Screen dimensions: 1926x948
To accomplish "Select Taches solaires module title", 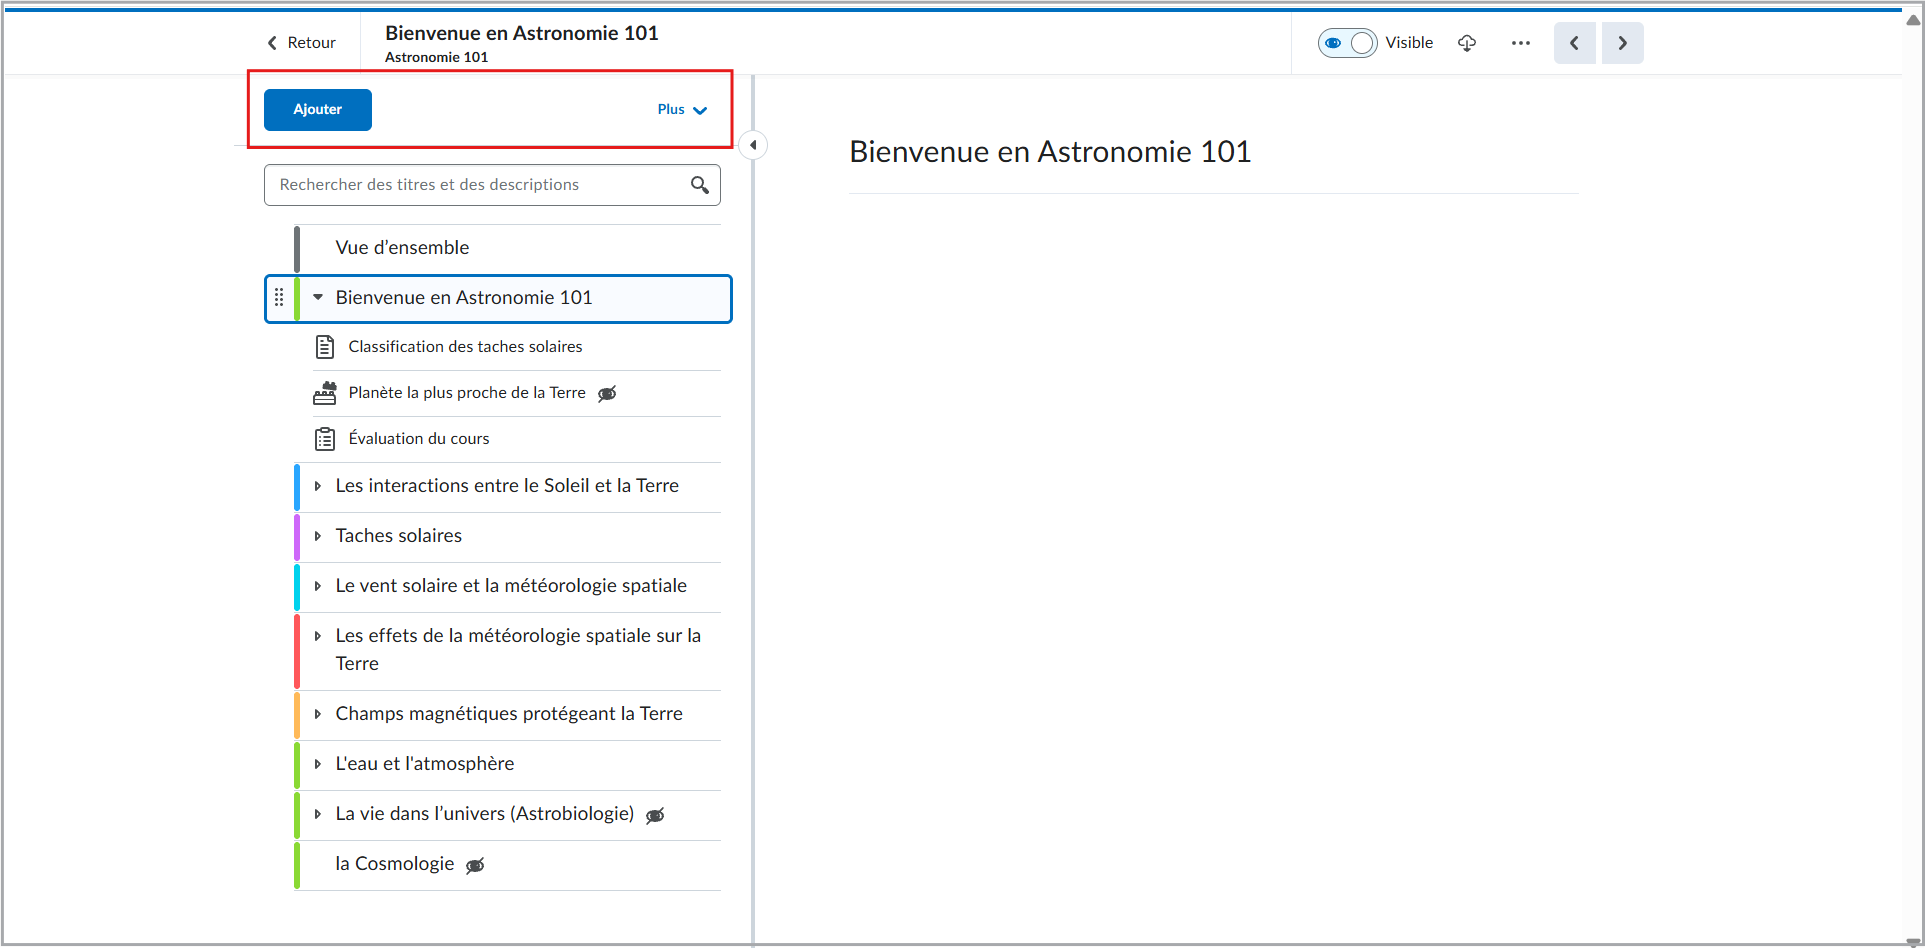I will (x=399, y=536).
